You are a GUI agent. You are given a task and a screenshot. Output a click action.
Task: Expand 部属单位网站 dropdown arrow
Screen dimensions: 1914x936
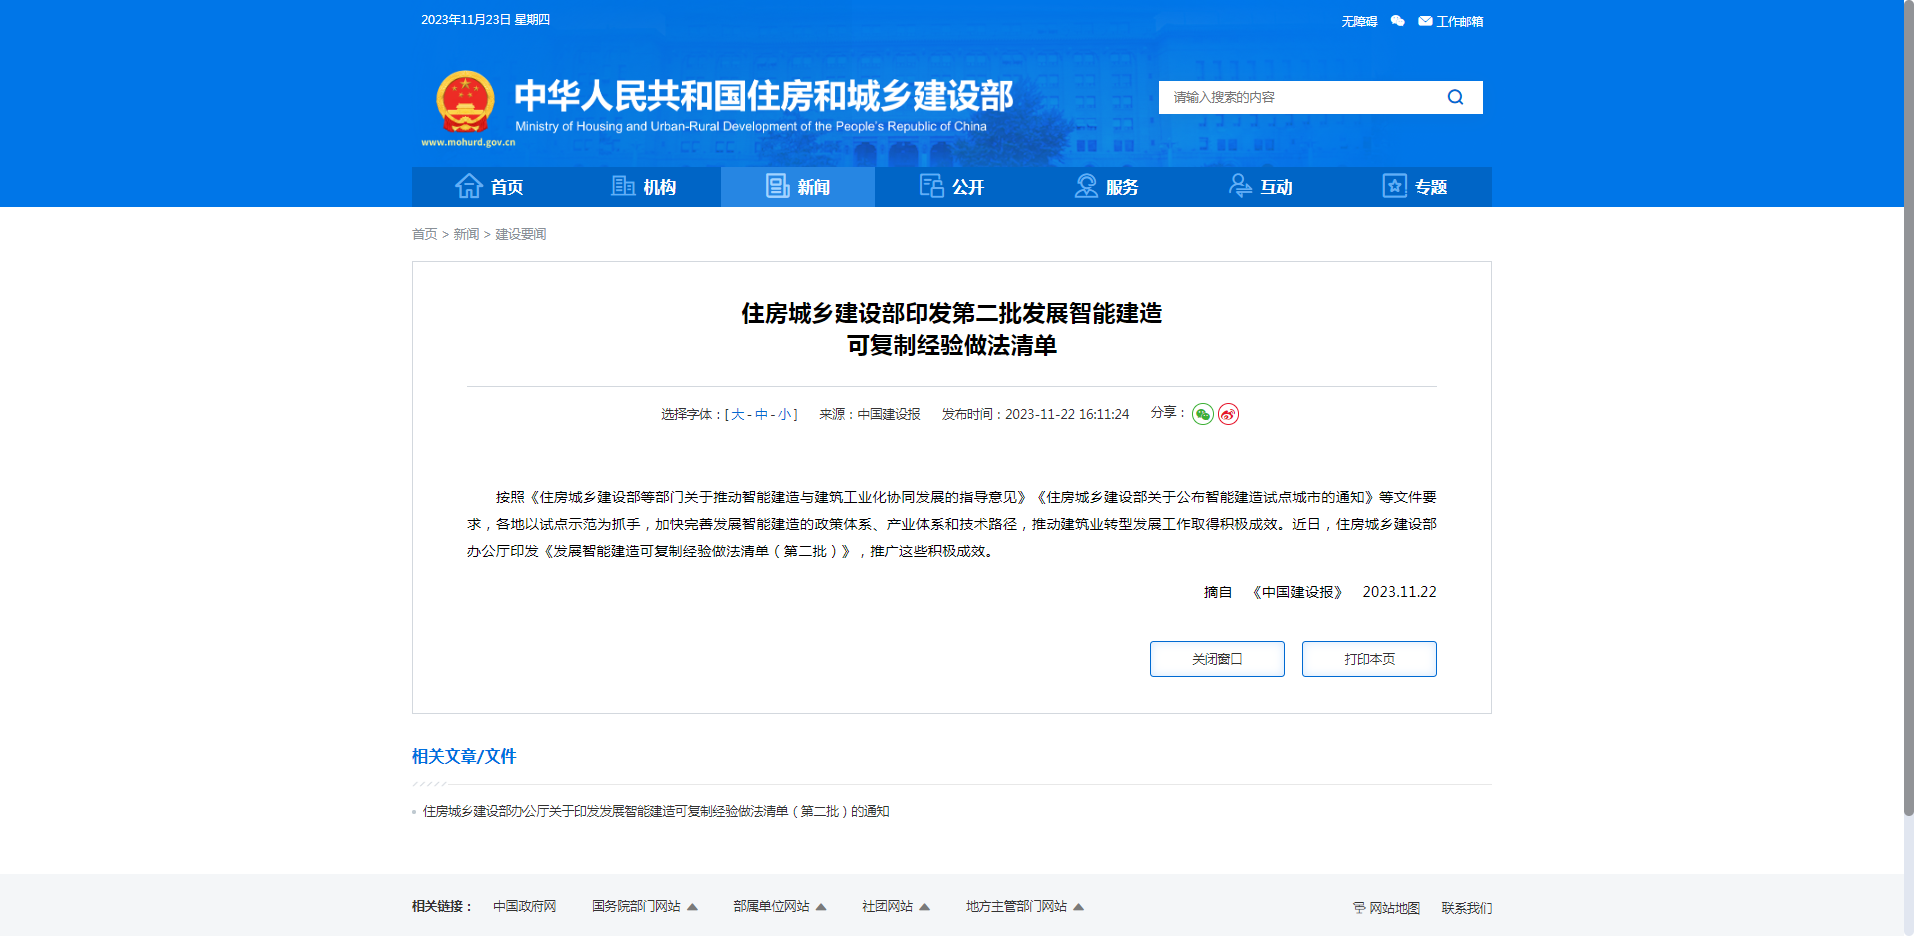click(x=821, y=907)
